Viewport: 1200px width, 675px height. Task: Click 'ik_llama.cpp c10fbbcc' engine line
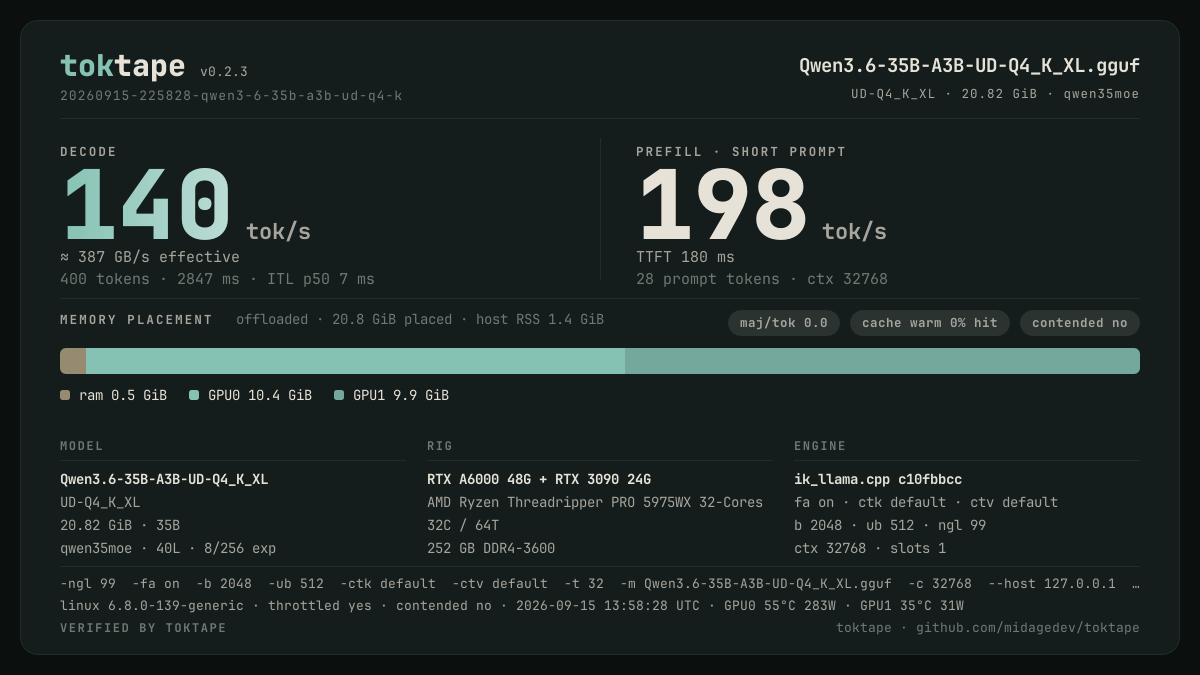tap(878, 480)
